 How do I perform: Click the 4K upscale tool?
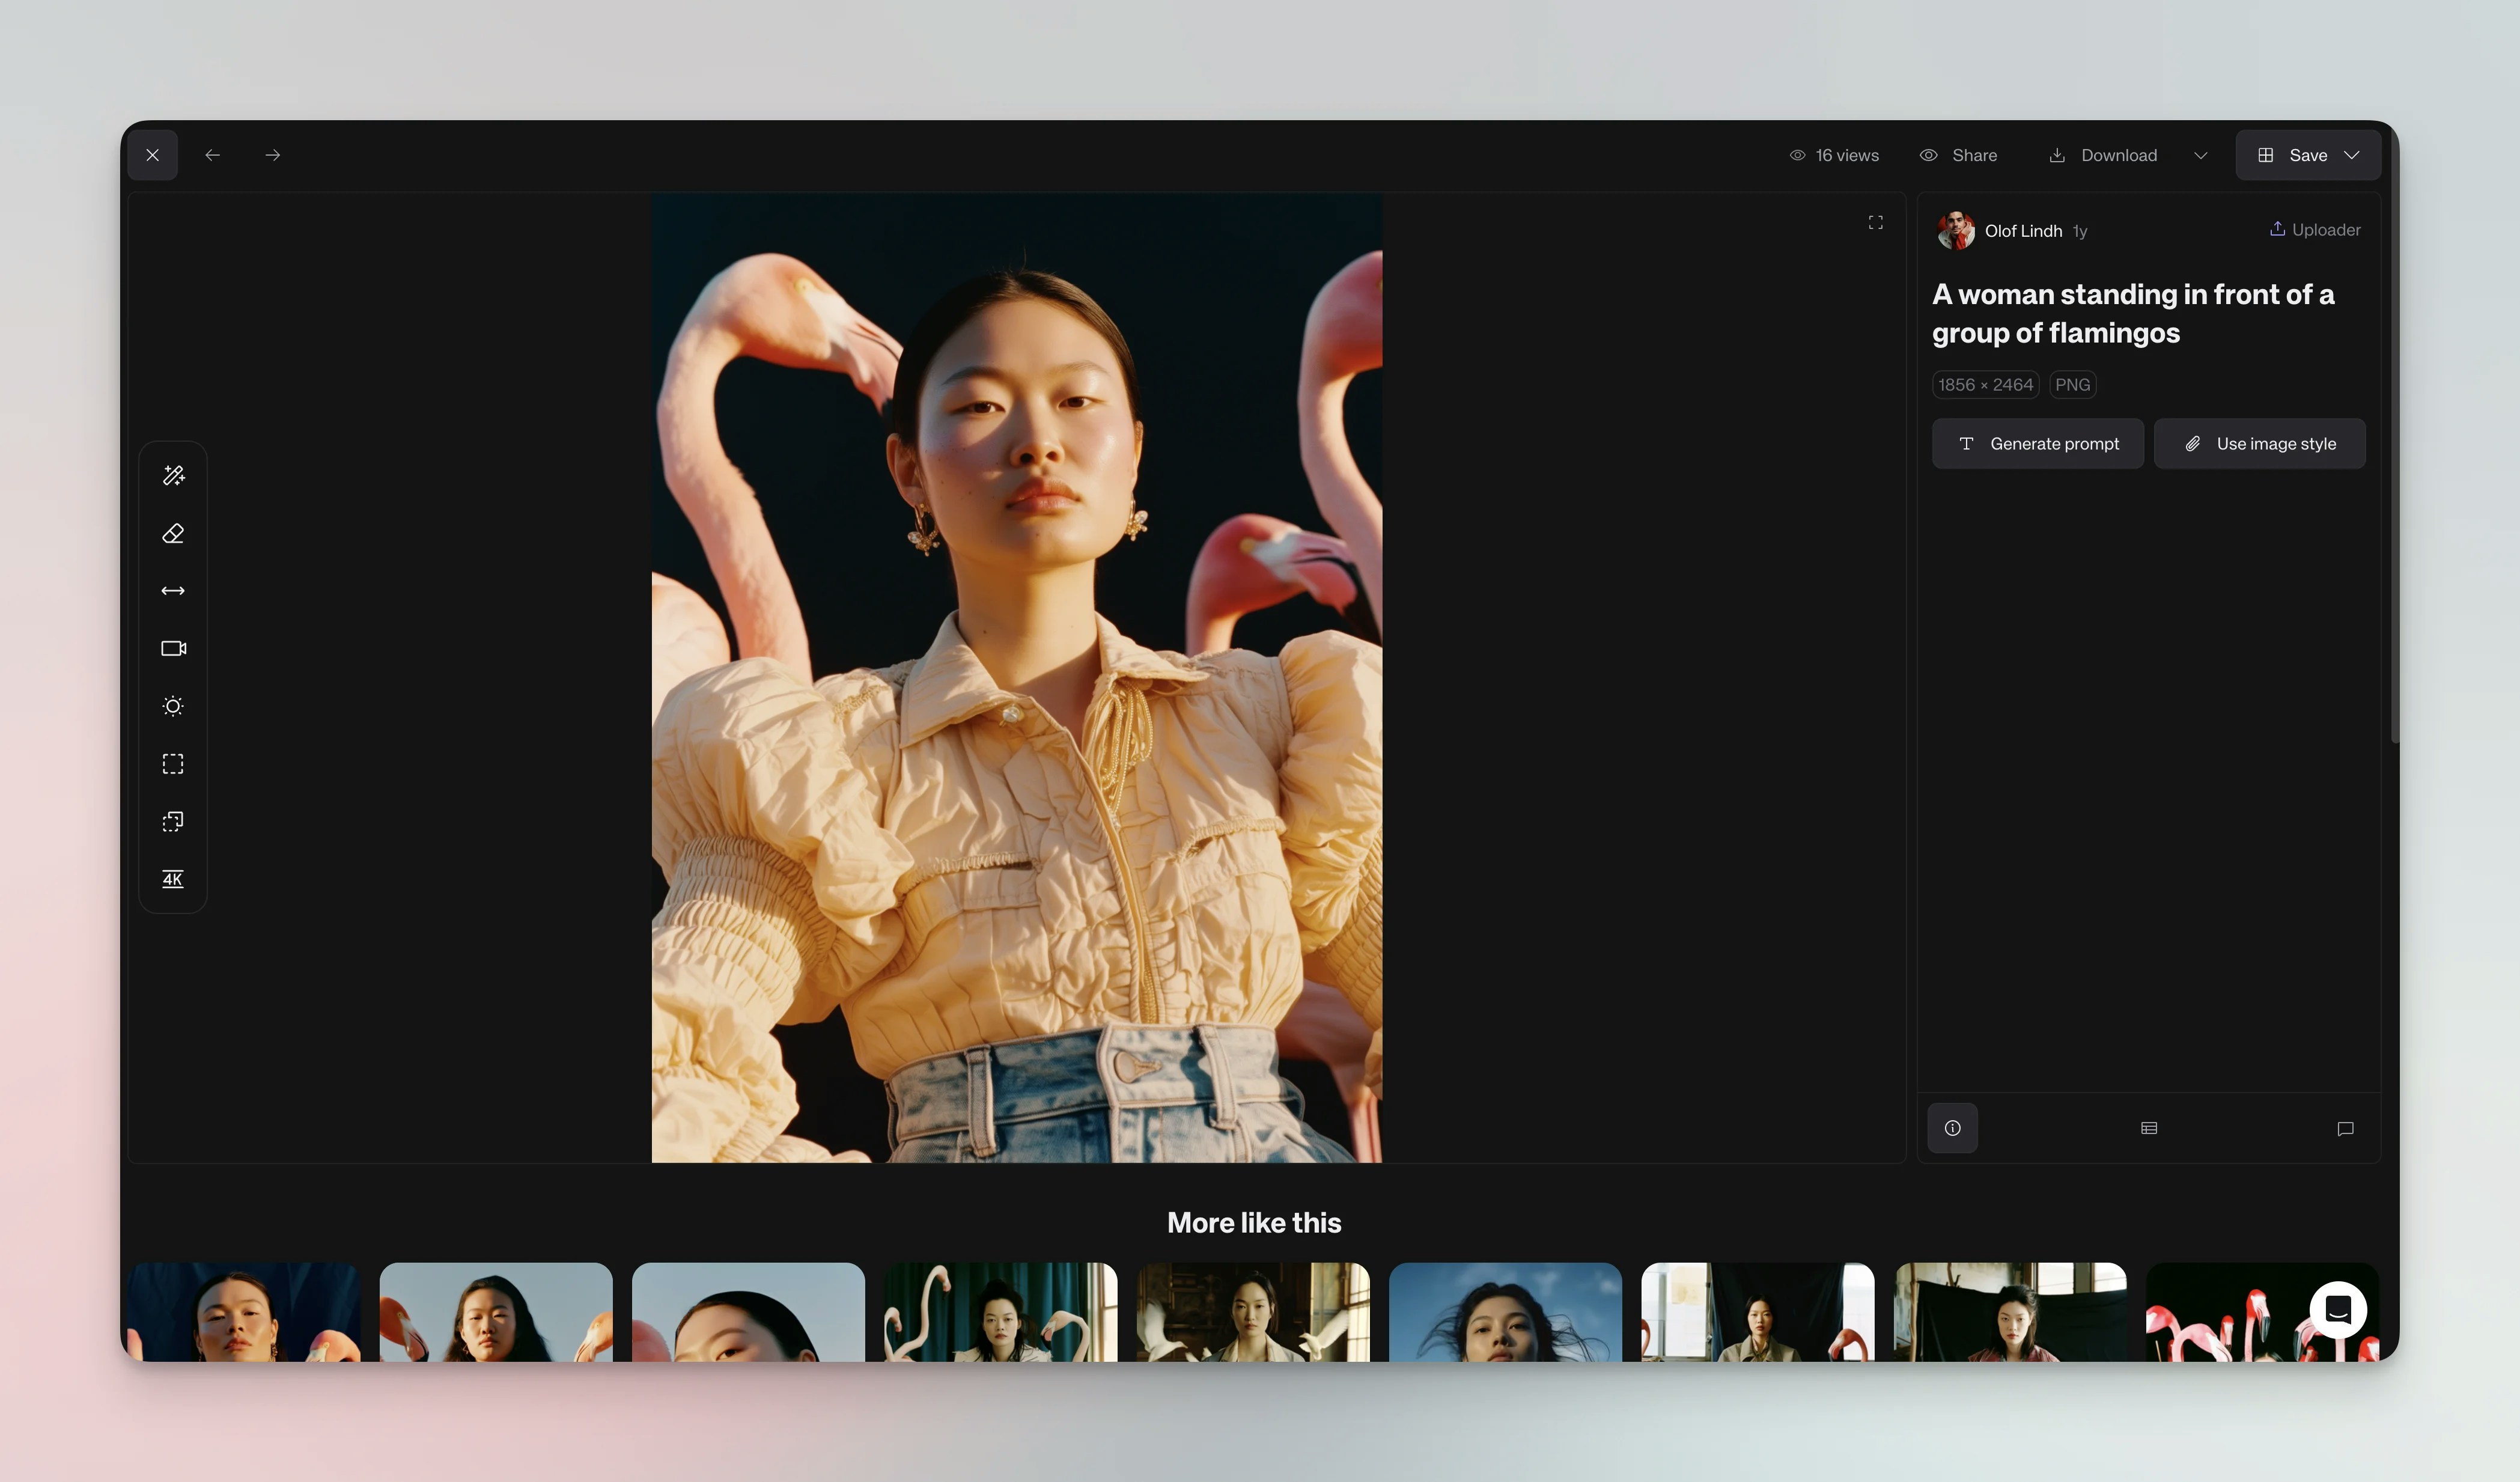(173, 879)
